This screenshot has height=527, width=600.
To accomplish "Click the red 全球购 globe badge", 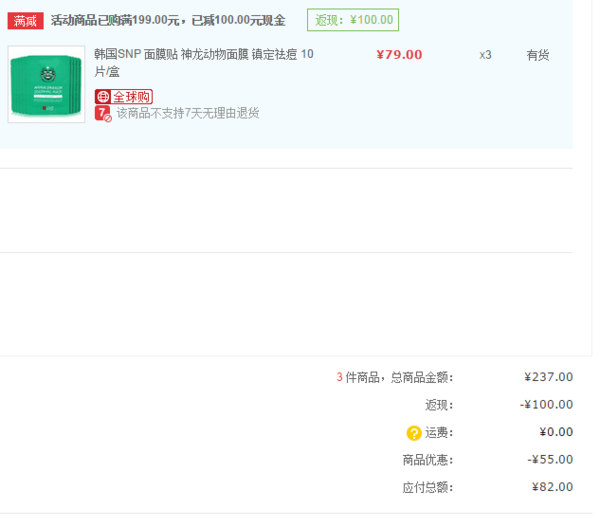I will click(123, 96).
